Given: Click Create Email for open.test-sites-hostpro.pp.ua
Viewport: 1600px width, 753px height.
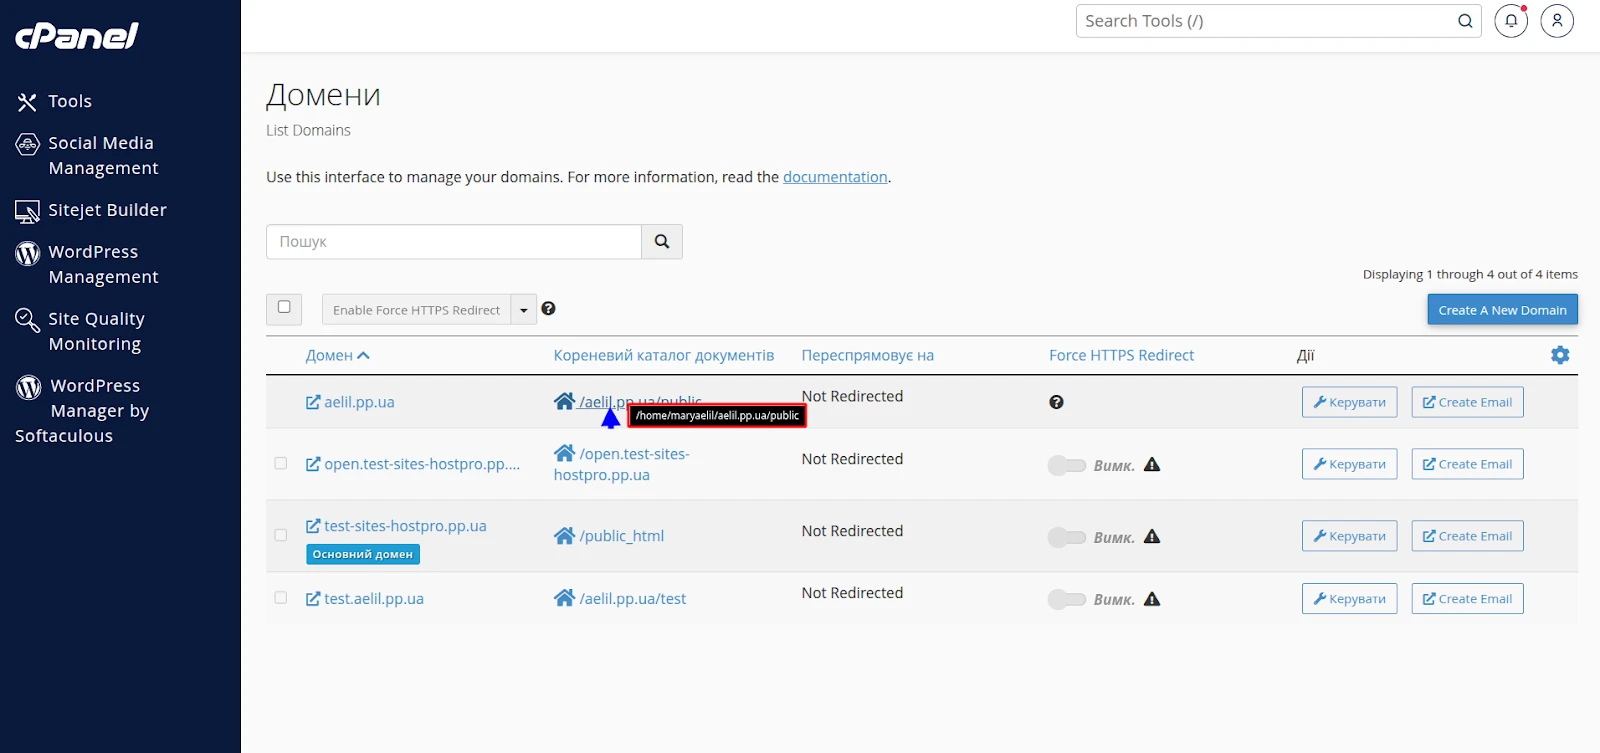Looking at the screenshot, I should tap(1467, 464).
